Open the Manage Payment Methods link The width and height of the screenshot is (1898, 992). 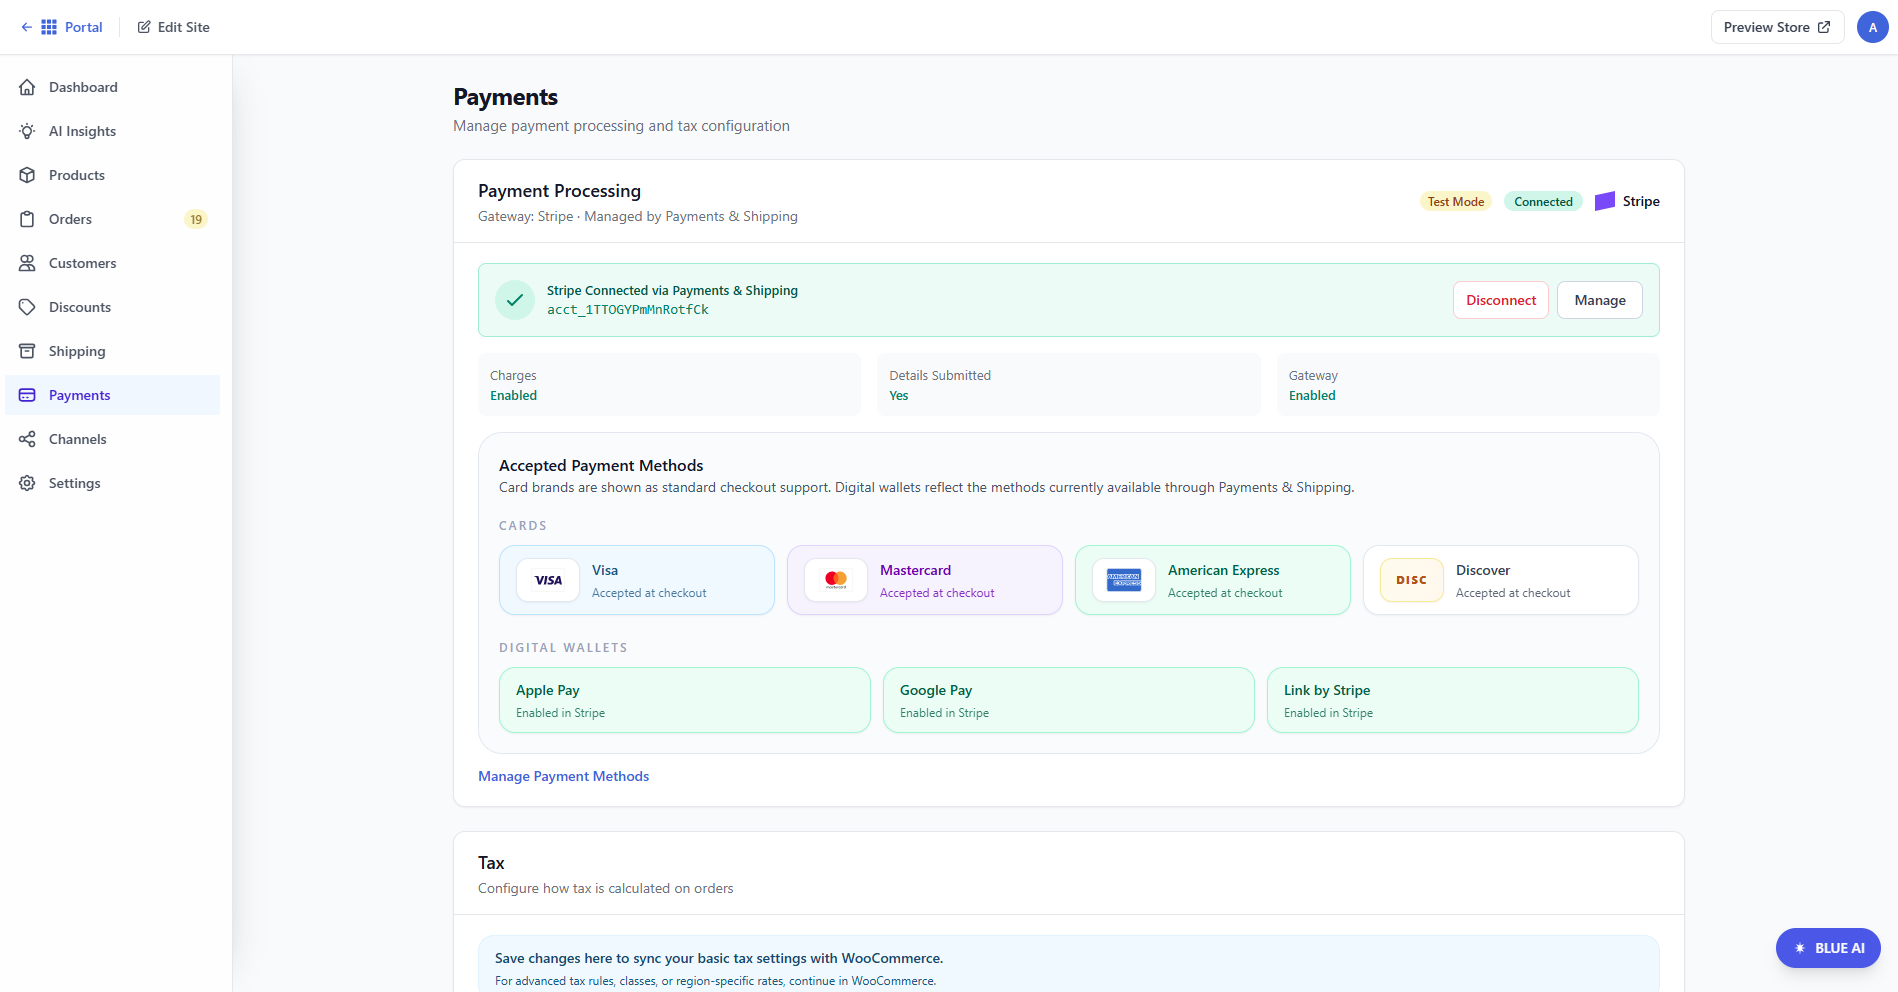click(x=563, y=776)
